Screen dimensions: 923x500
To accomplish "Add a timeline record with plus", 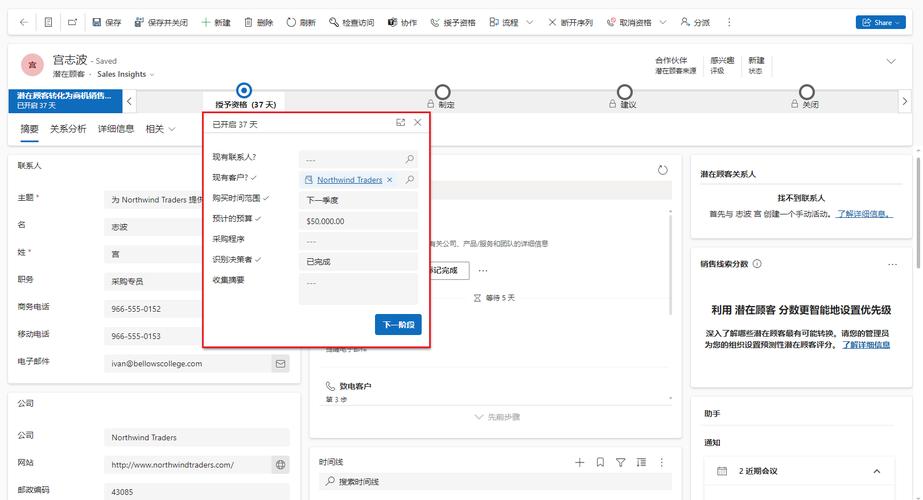I will (x=580, y=462).
